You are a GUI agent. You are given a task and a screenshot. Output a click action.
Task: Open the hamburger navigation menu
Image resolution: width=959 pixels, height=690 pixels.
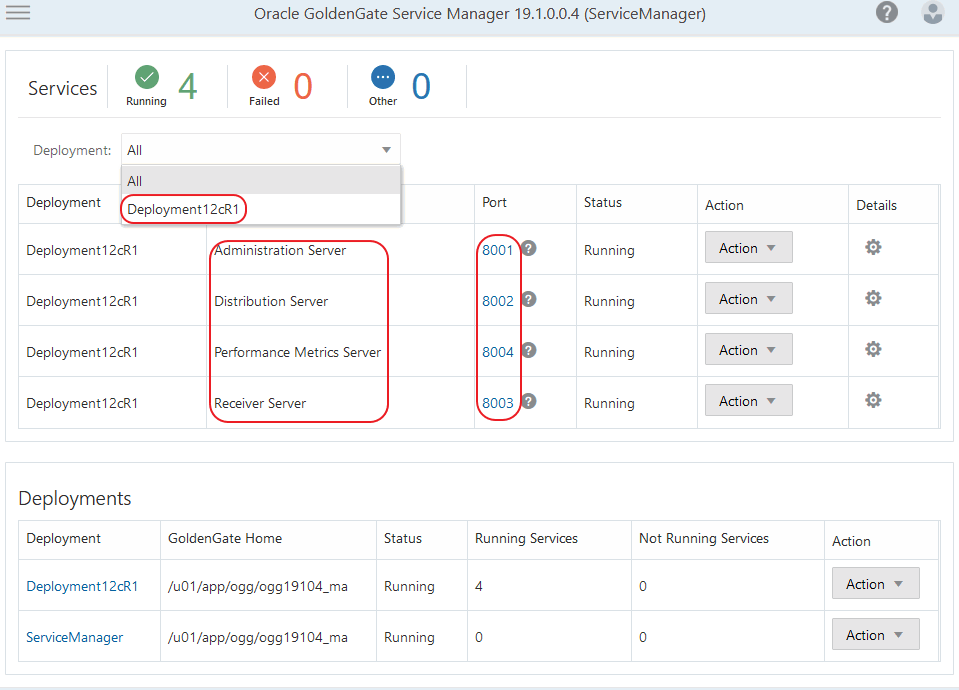pyautogui.click(x=18, y=13)
